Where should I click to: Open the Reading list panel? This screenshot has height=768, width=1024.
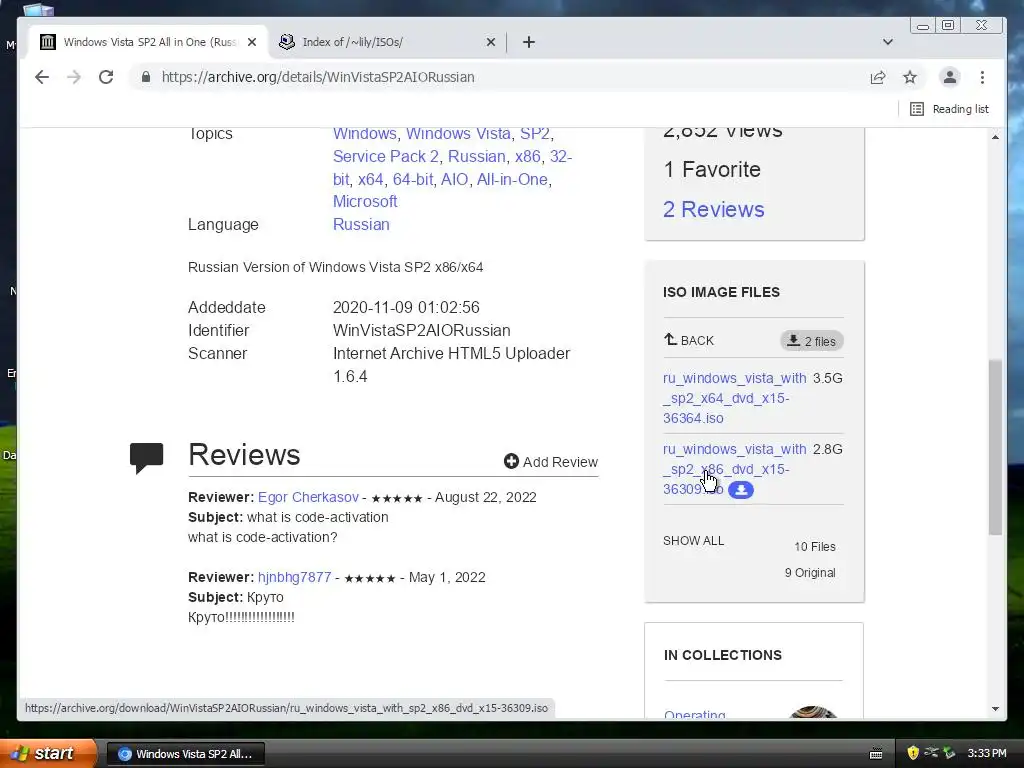[x=949, y=109]
